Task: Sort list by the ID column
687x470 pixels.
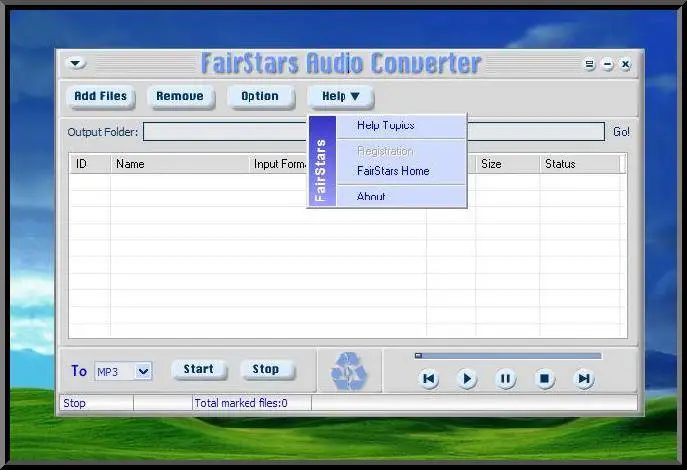Action: (90, 164)
